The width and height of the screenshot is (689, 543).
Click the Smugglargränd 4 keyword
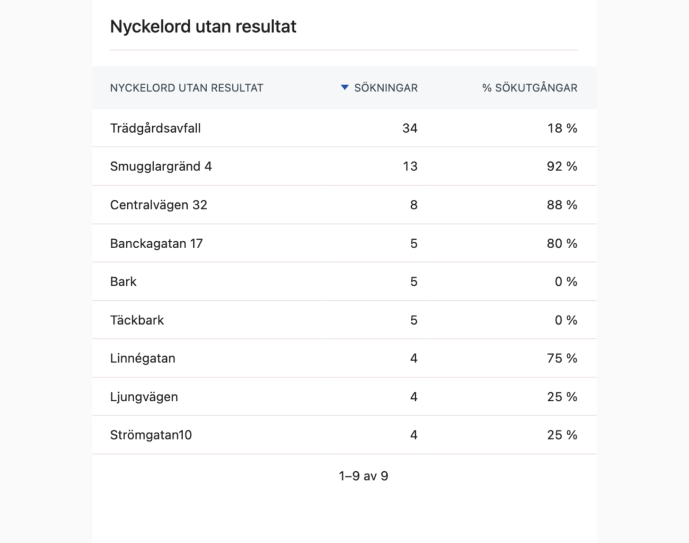[x=161, y=166]
